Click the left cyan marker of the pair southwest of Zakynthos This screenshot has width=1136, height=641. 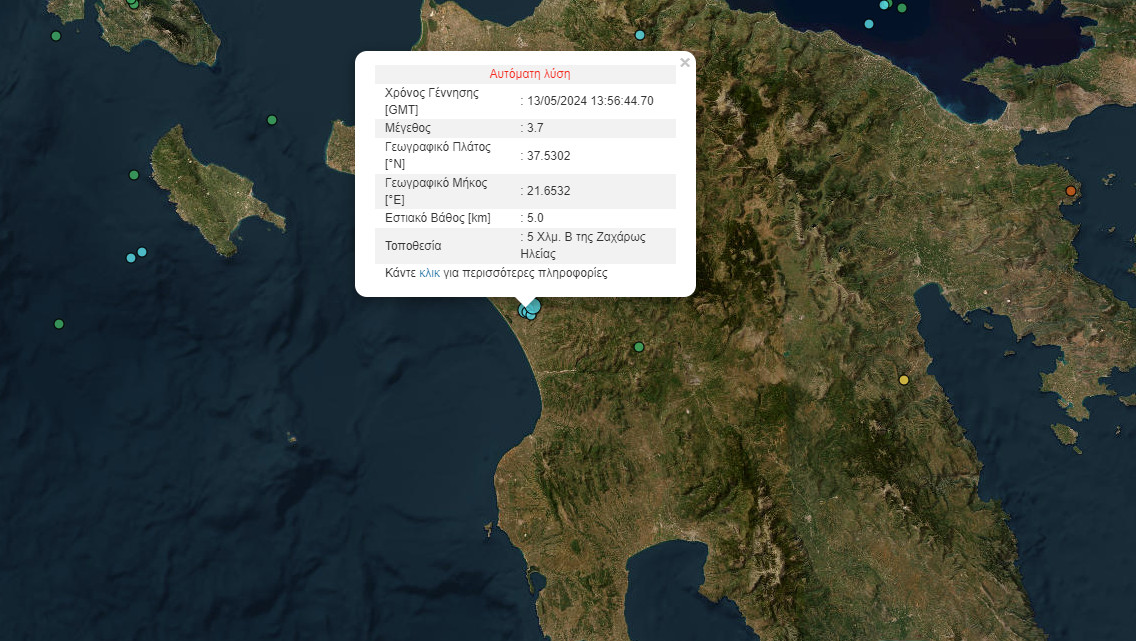coord(130,258)
